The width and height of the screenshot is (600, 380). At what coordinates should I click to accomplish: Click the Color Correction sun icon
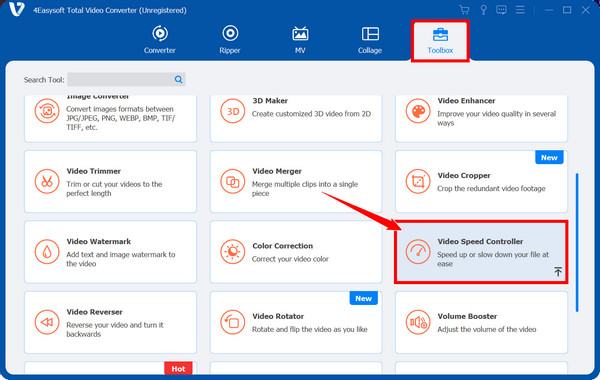click(232, 252)
